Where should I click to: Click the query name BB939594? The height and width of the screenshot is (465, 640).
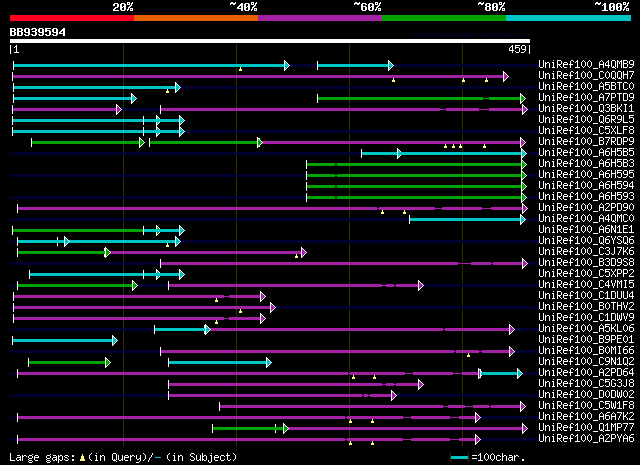38,32
